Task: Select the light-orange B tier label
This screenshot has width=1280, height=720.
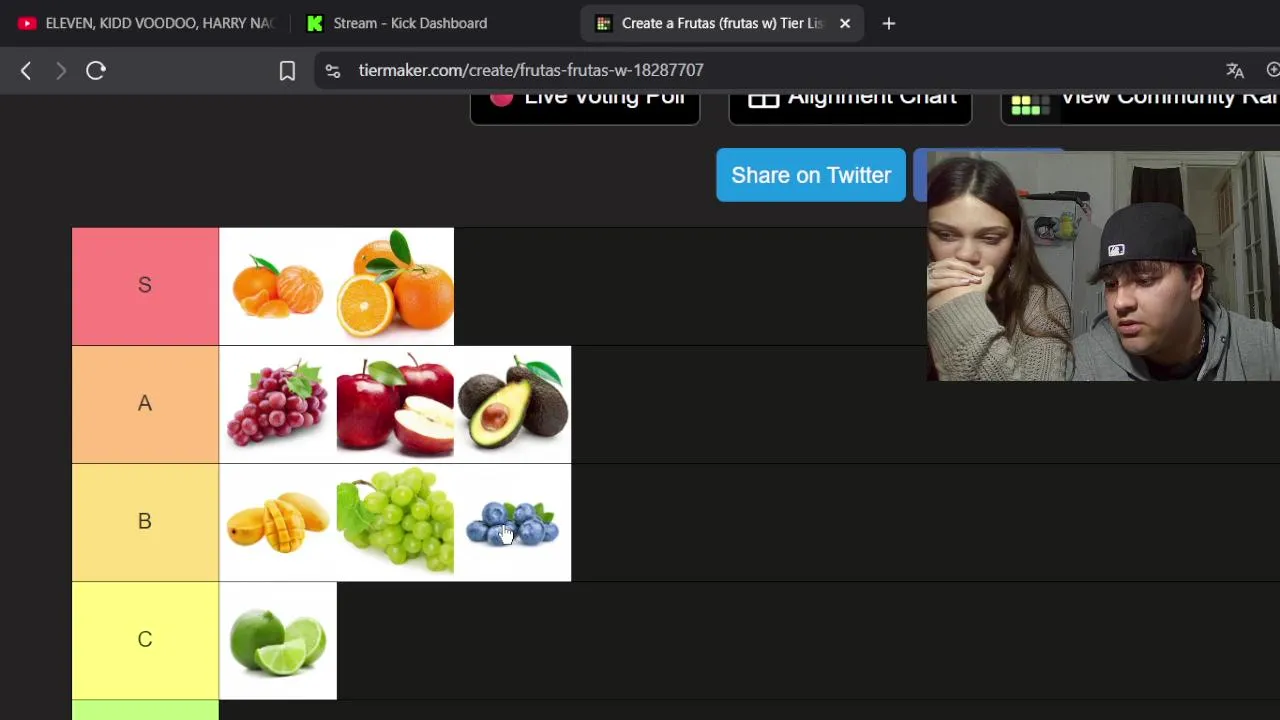Action: 145,522
